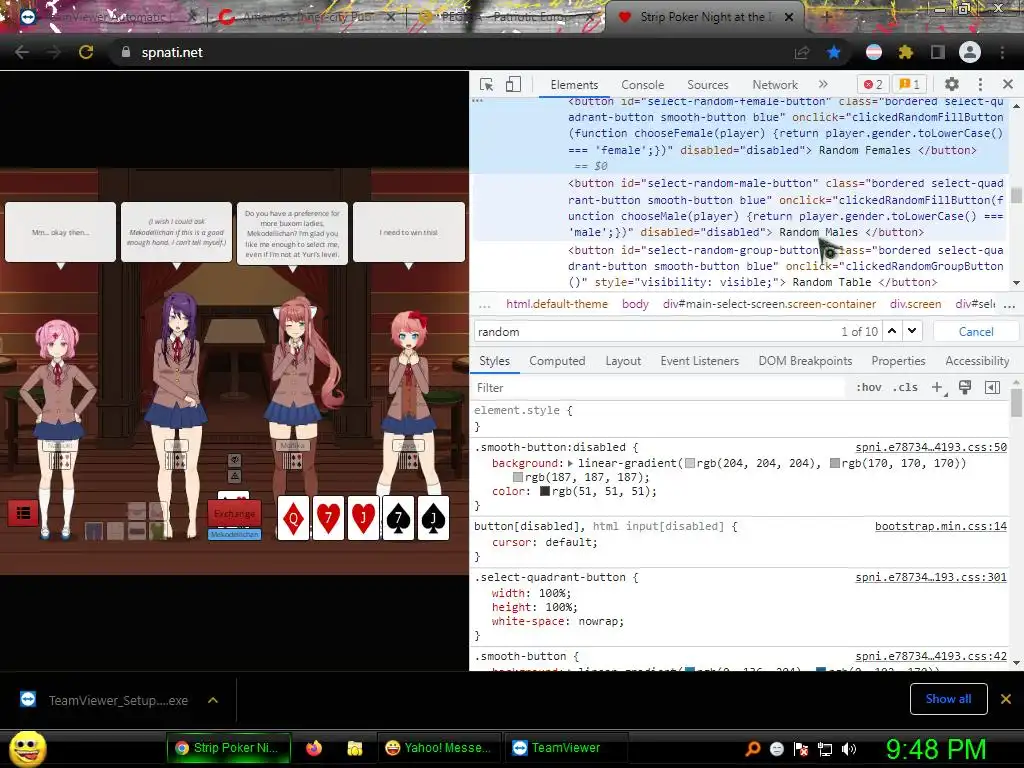Activate the DevTools inspect element picker
The width and height of the screenshot is (1024, 768).
pos(486,84)
